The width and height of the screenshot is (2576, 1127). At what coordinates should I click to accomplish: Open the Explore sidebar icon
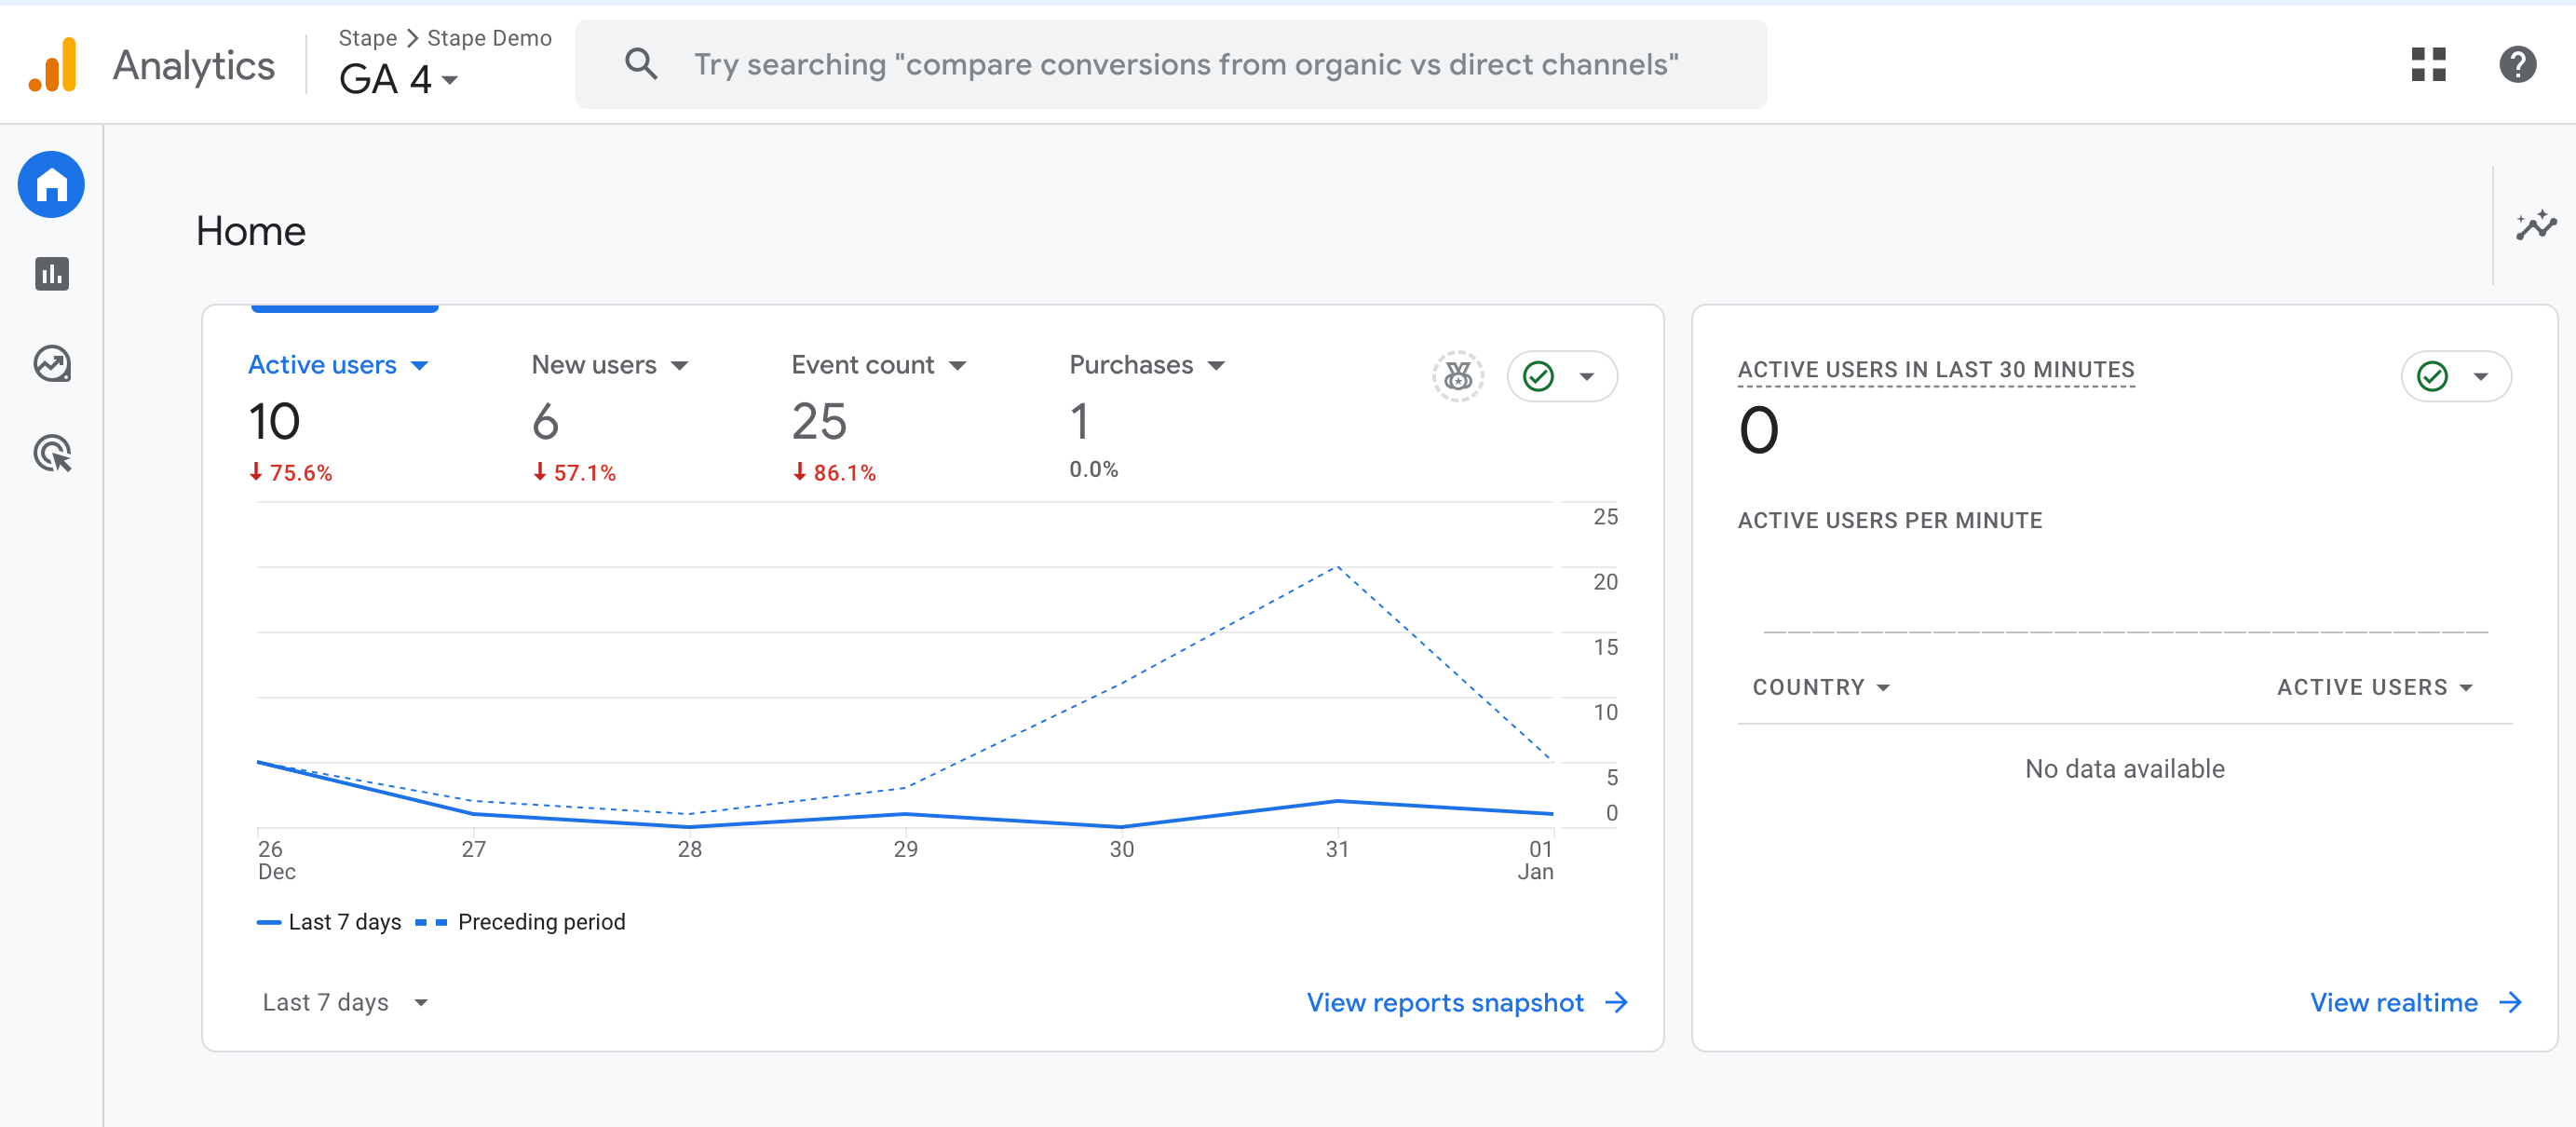(51, 363)
